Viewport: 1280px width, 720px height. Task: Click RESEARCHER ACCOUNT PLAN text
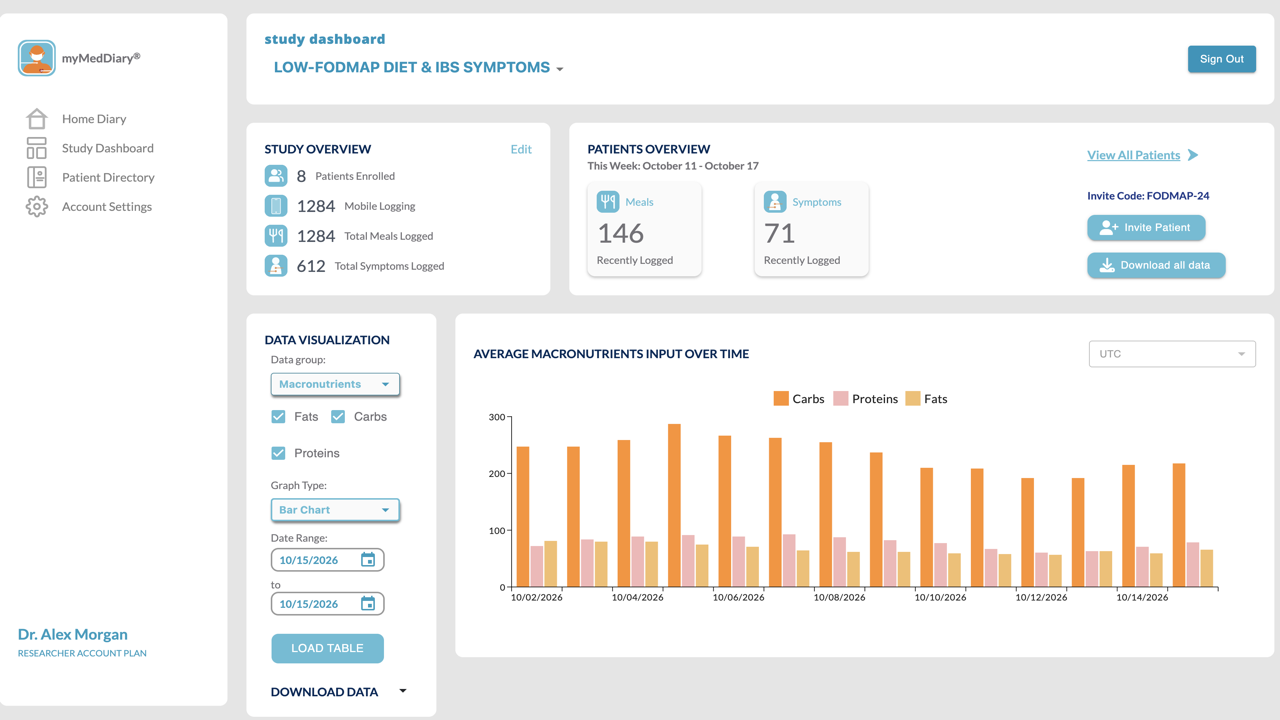point(82,653)
